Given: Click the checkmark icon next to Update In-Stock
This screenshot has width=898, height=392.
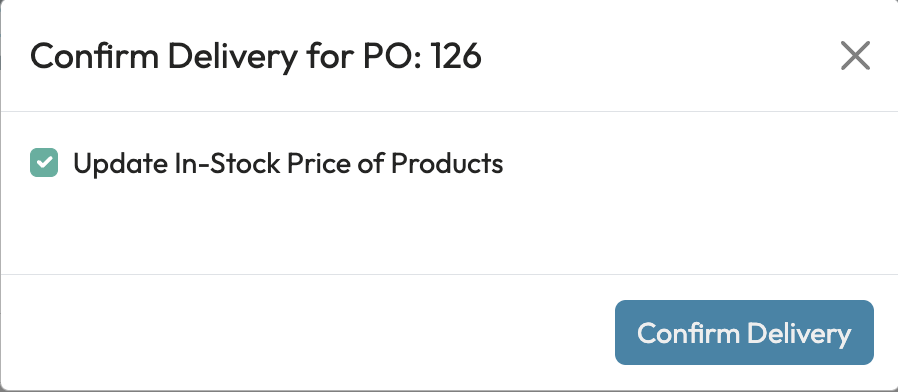Looking at the screenshot, I should tap(44, 163).
